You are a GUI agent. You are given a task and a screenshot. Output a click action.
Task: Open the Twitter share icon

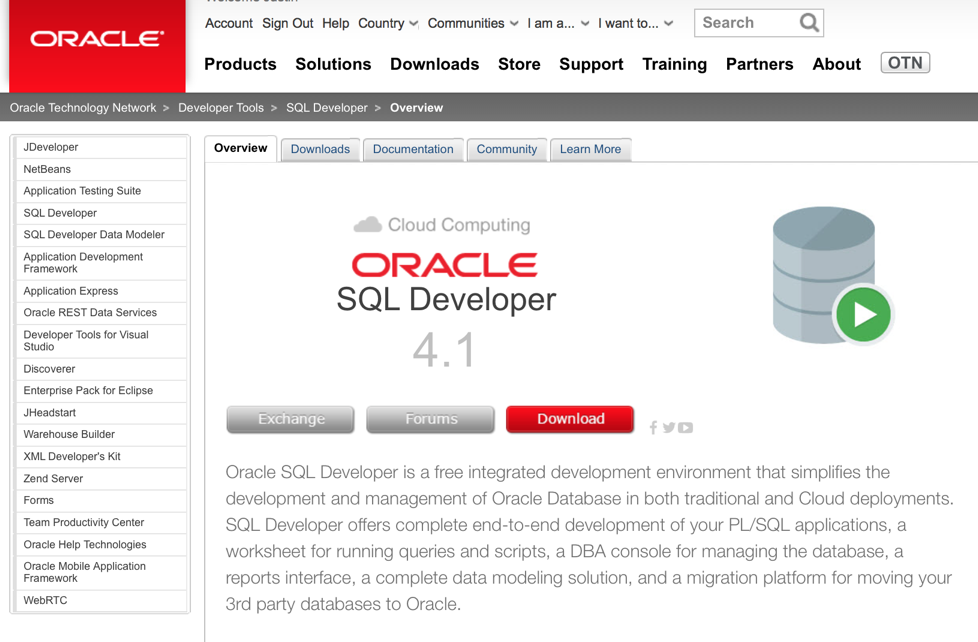click(x=669, y=427)
